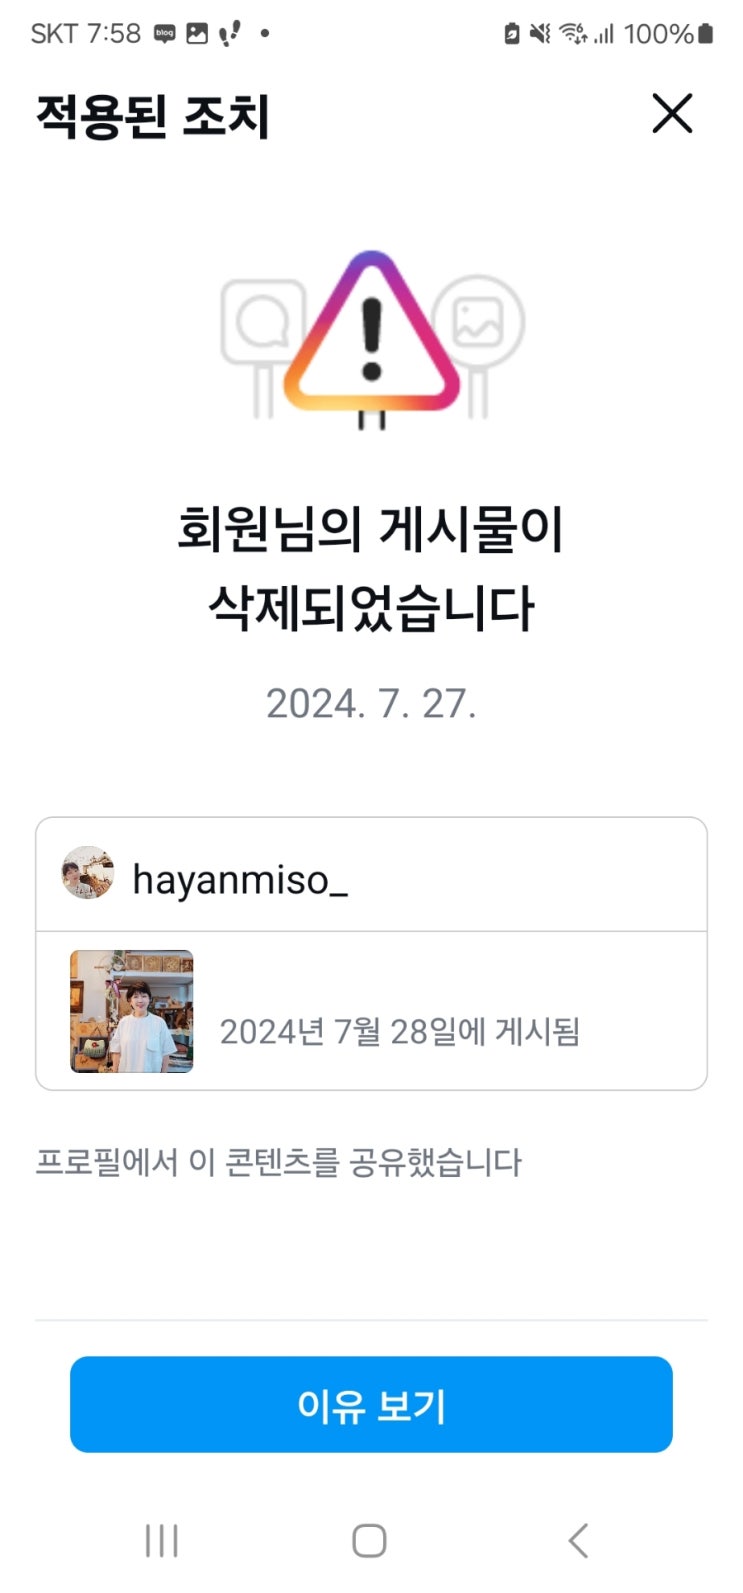The width and height of the screenshot is (743, 1593).
Task: Tap the blog notification icon in status bar
Action: pos(165,34)
